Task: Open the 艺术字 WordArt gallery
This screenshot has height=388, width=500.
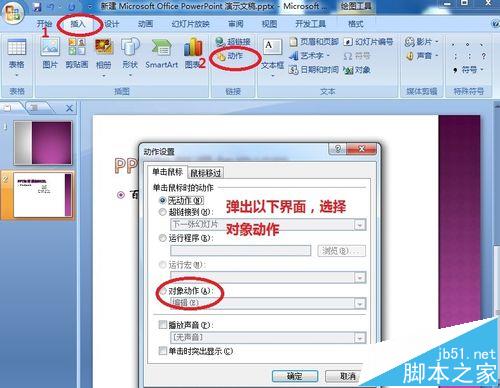Action: tap(309, 56)
